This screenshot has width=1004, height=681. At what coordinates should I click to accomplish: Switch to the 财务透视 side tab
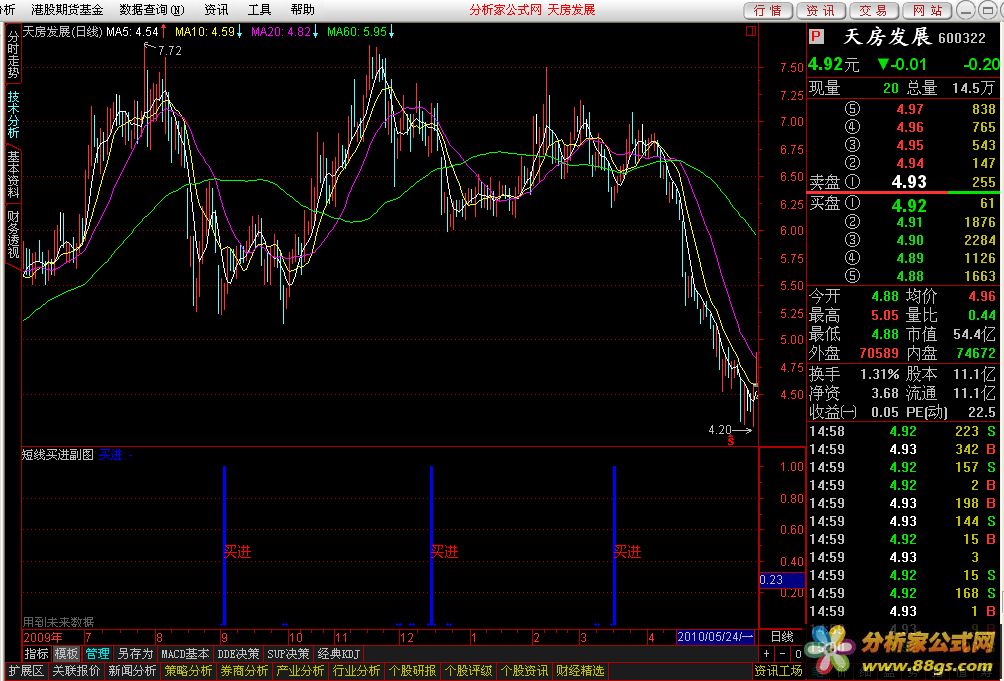13,234
